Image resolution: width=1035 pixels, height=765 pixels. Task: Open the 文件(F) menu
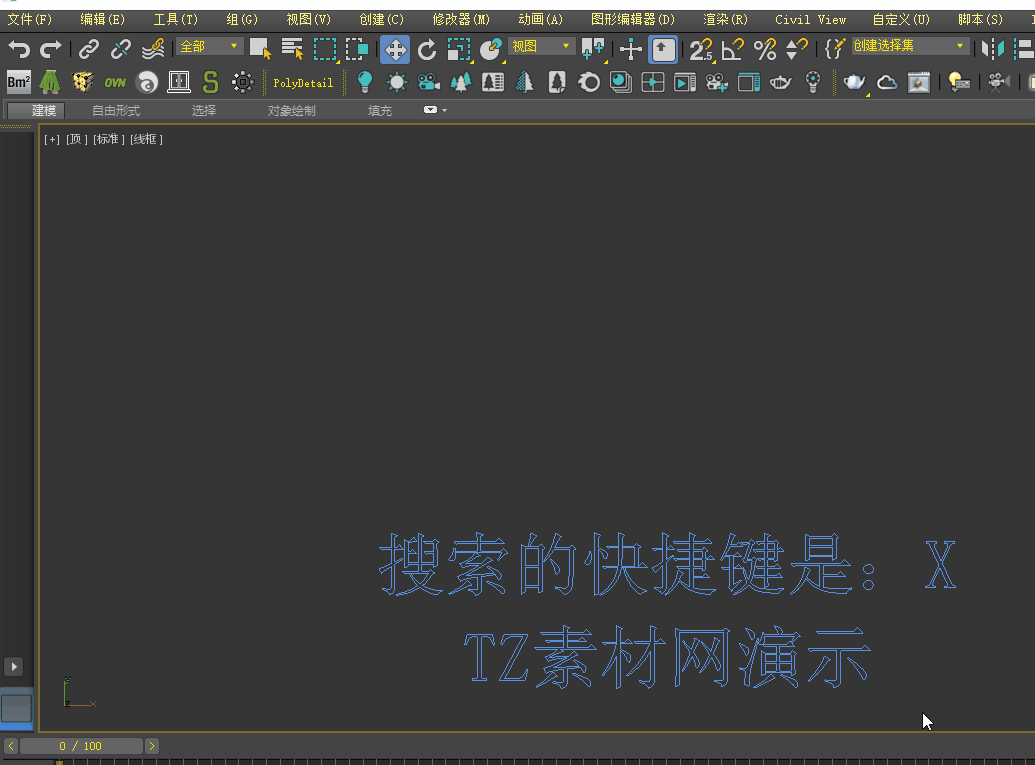(29, 20)
